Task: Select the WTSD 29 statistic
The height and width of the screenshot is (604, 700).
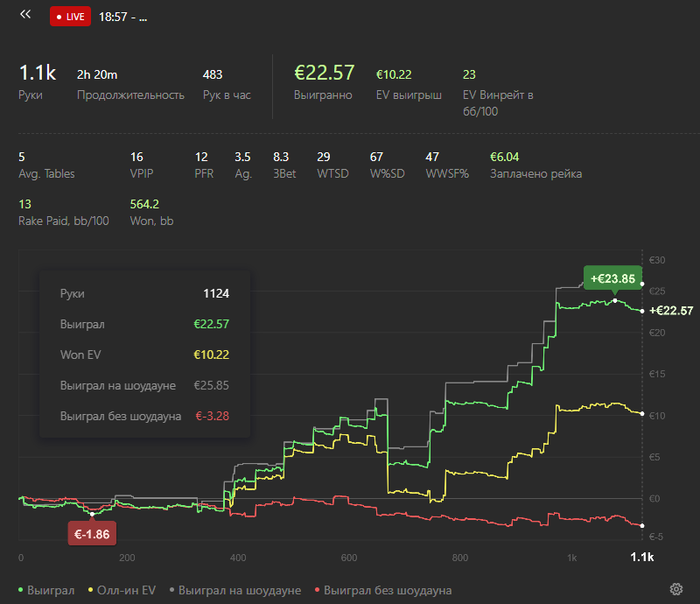Action: [x=333, y=165]
